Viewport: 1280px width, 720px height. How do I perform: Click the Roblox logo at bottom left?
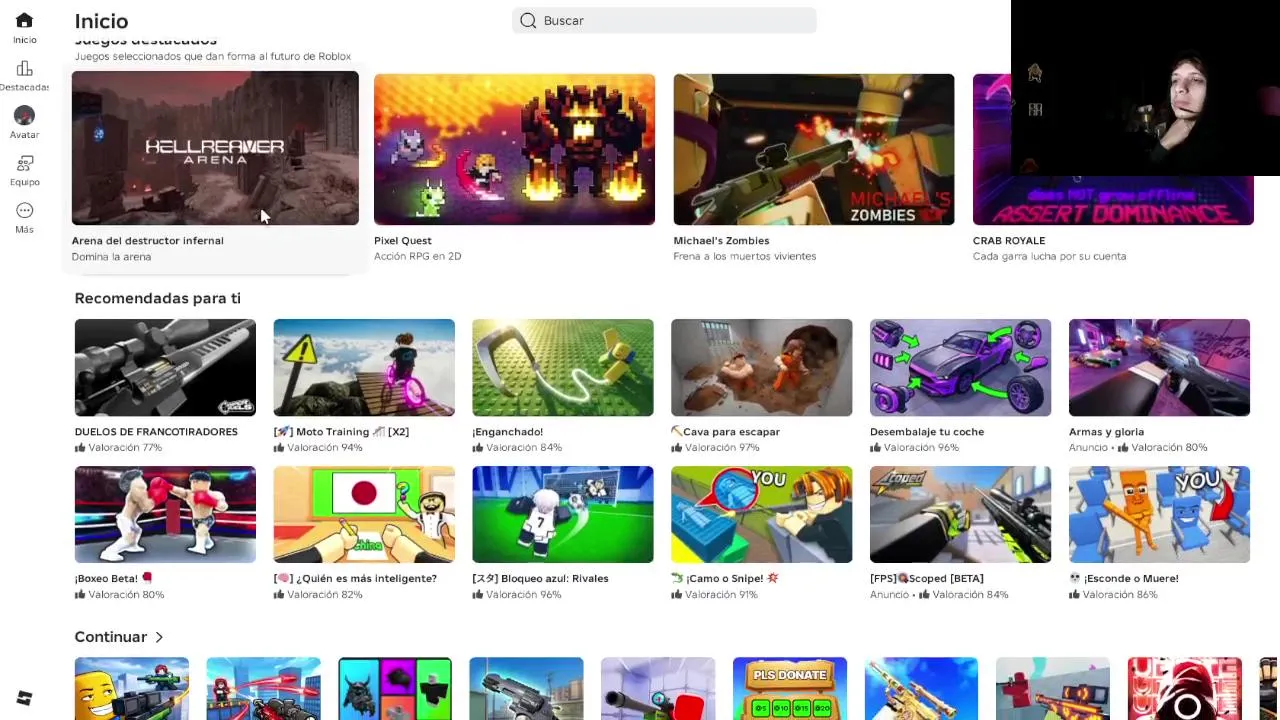(x=24, y=698)
